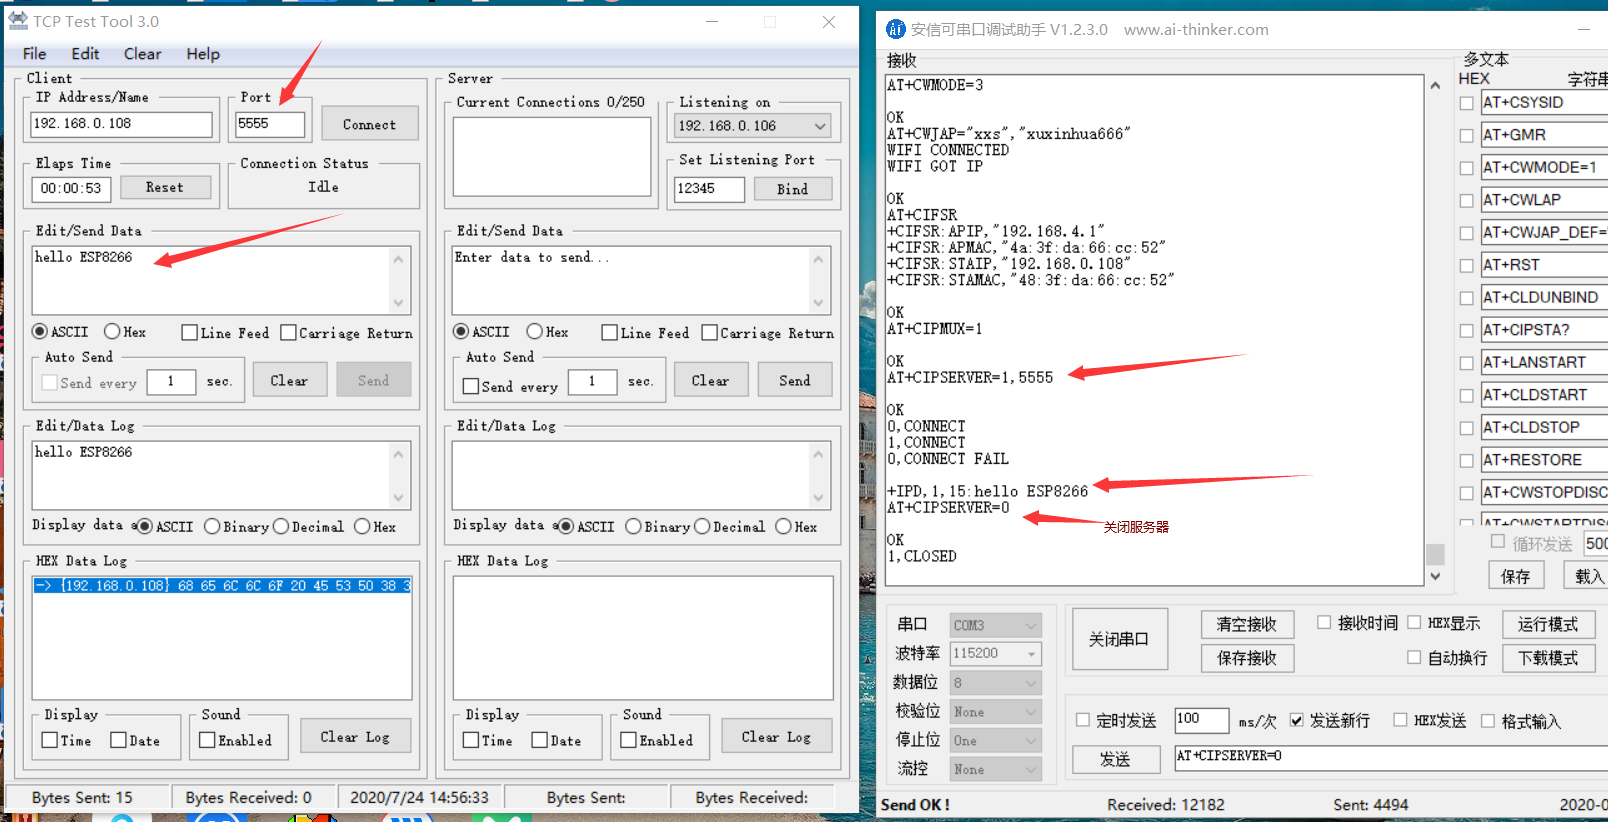Click server Clear Log button
Image resolution: width=1608 pixels, height=822 pixels.
coord(776,737)
